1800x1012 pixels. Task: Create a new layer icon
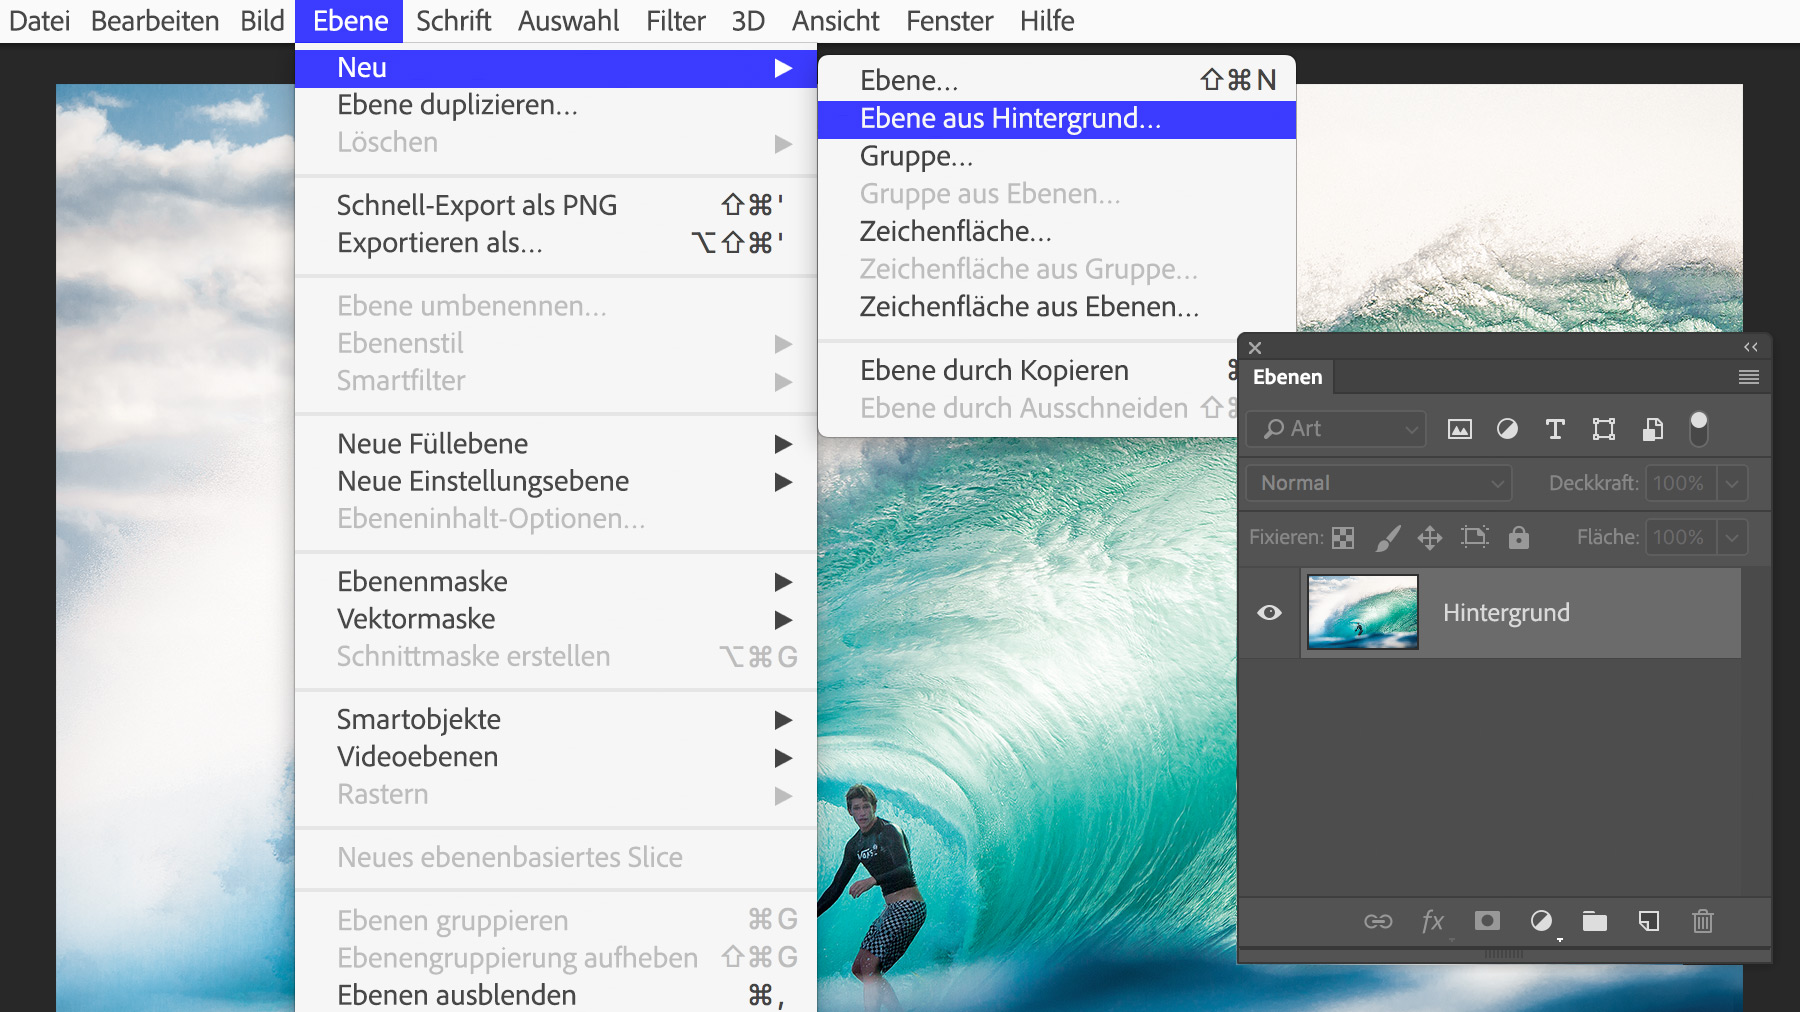[x=1649, y=921]
